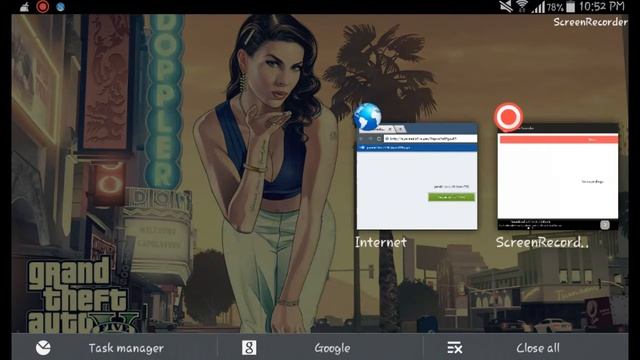This screenshot has height=360, width=640.
Task: Tap the muted sound status icon
Action: coord(506,7)
